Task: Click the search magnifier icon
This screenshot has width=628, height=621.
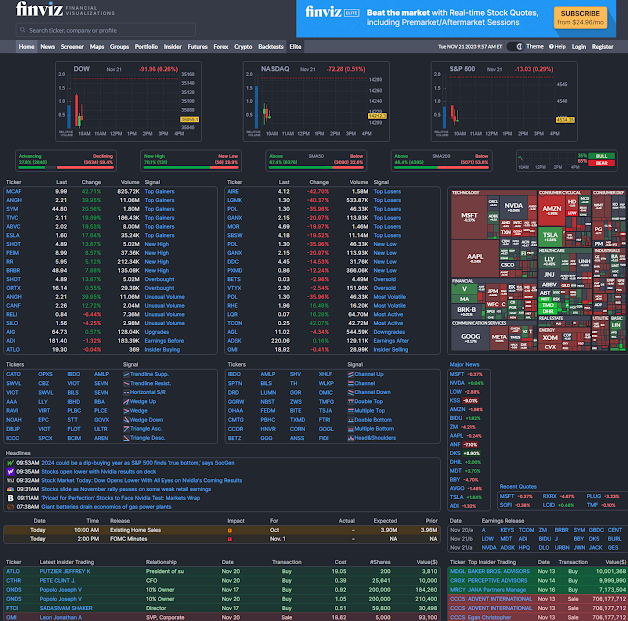Action: point(23,30)
